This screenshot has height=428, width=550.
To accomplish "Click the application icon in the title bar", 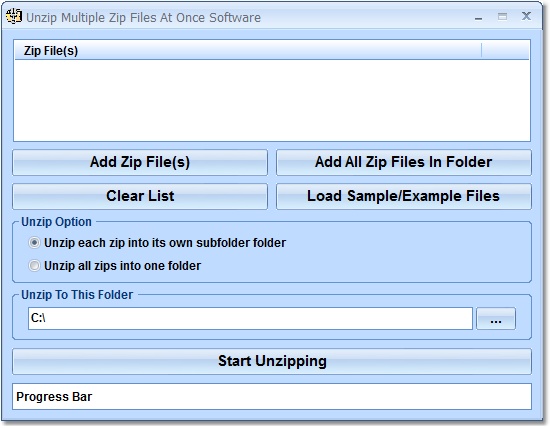I will pyautogui.click(x=14, y=16).
